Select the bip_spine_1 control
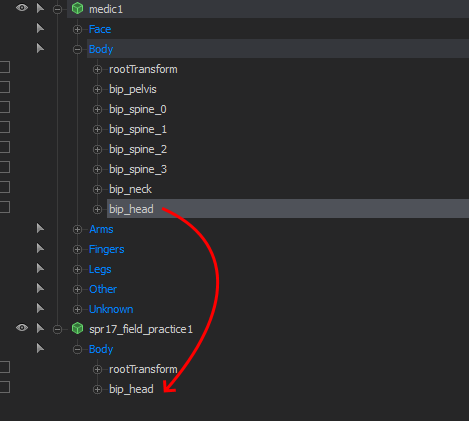 [138, 130]
